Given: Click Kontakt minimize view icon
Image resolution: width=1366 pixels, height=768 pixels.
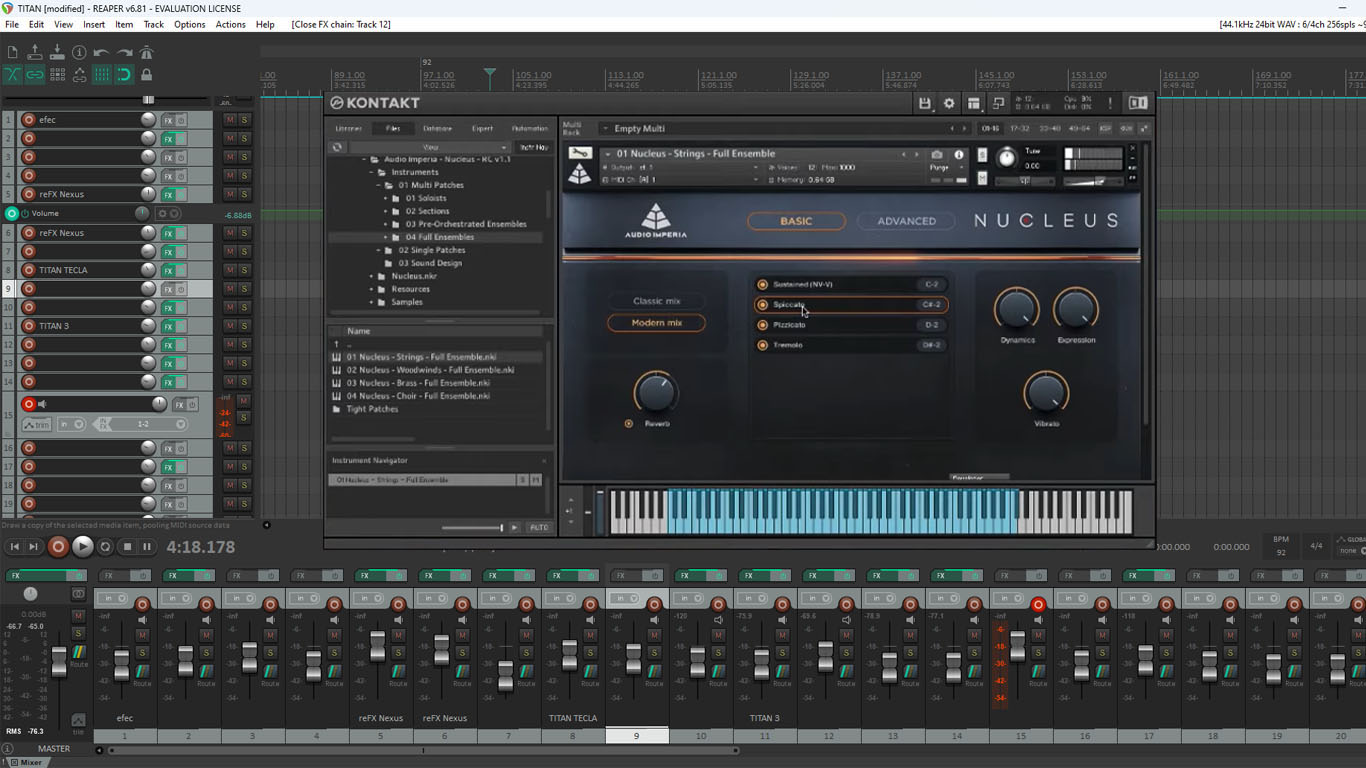Looking at the screenshot, I should [998, 103].
